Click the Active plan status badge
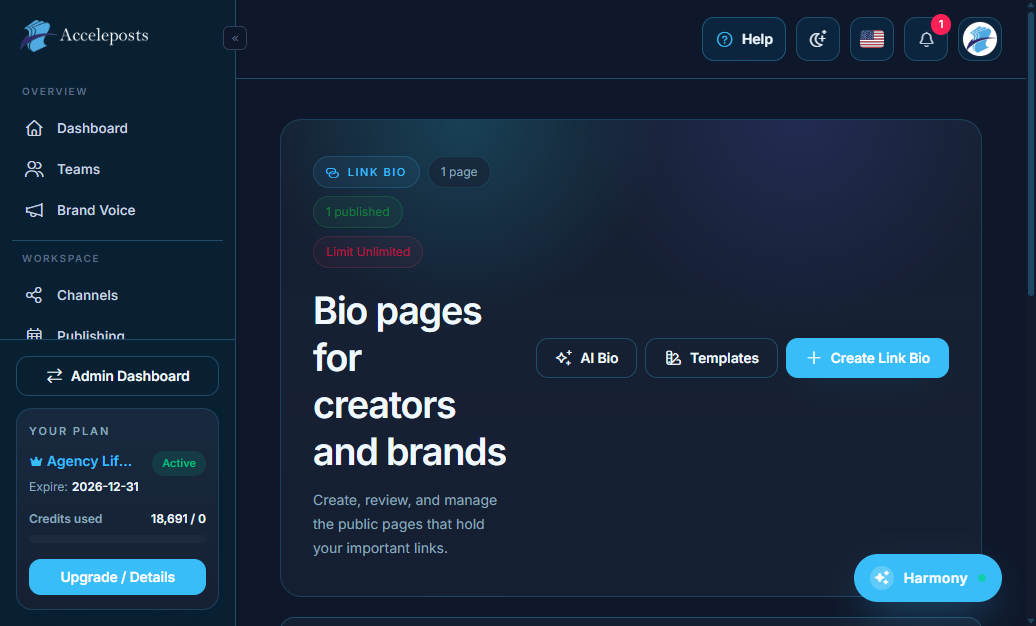Screen dimensions: 1036x626 tap(179, 463)
